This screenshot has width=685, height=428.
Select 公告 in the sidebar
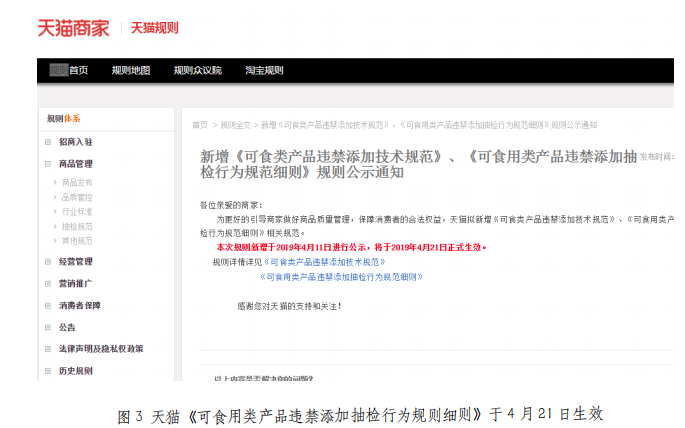click(67, 327)
